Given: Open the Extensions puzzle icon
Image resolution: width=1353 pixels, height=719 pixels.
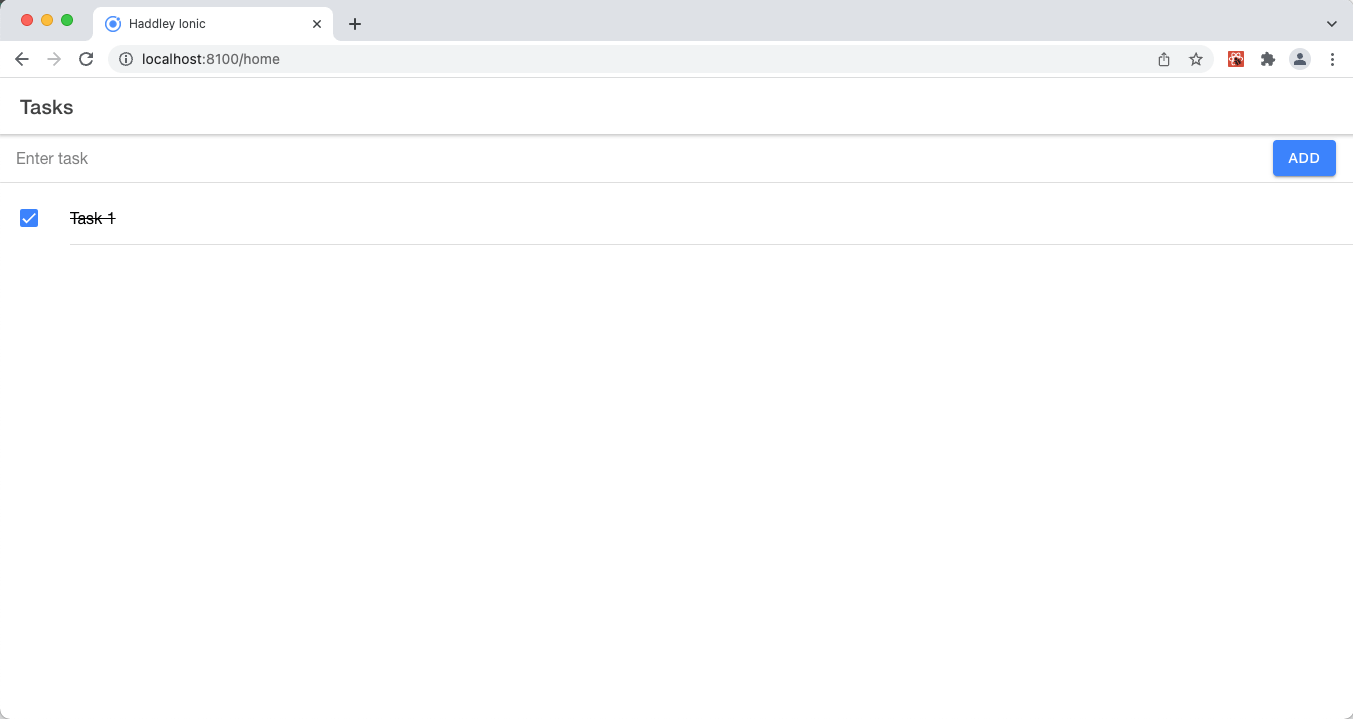Looking at the screenshot, I should tap(1268, 59).
